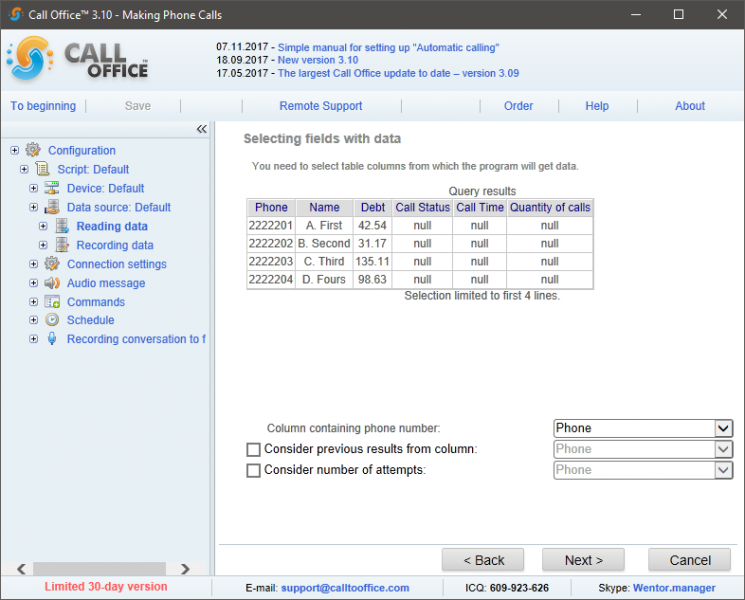Open the phone number column dropdown

(x=723, y=428)
